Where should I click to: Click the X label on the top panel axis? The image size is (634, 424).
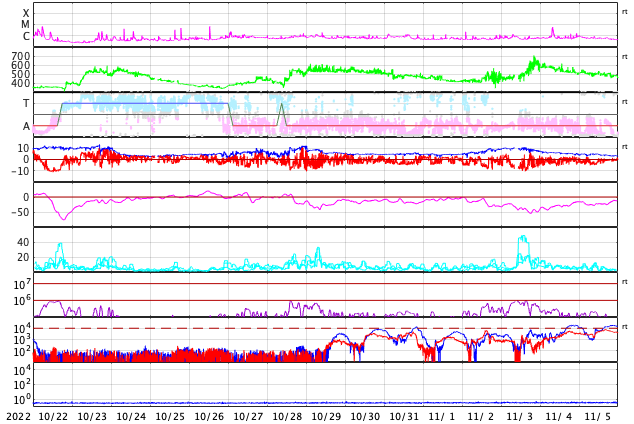coord(26,13)
